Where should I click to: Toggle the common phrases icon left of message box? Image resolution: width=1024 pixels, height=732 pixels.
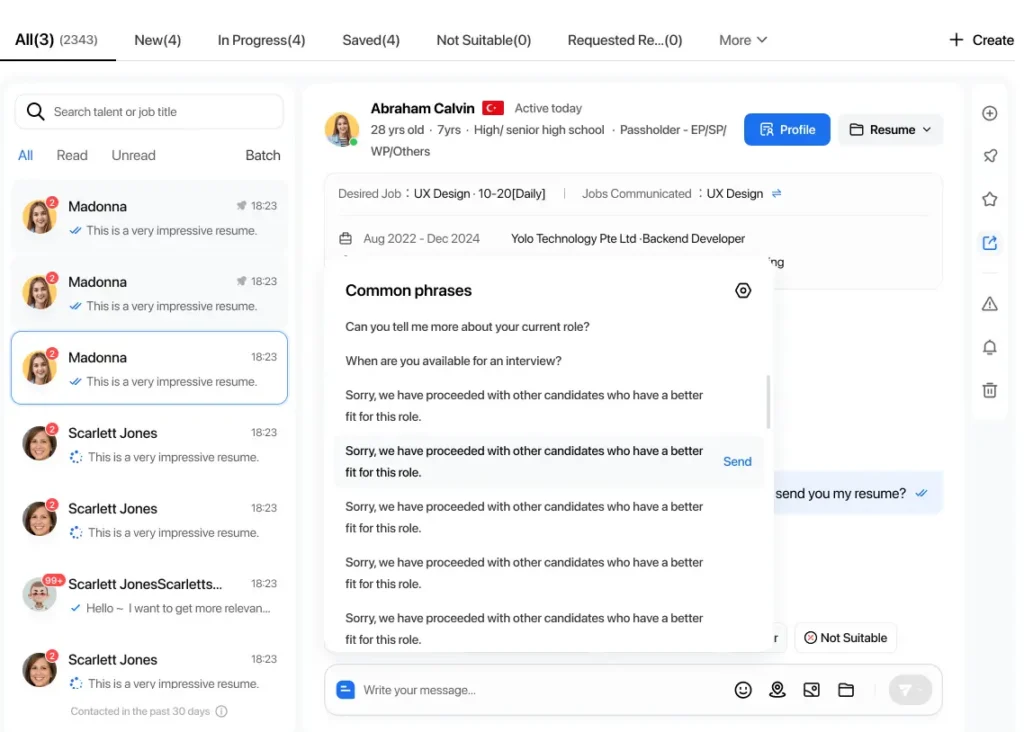tap(345, 690)
